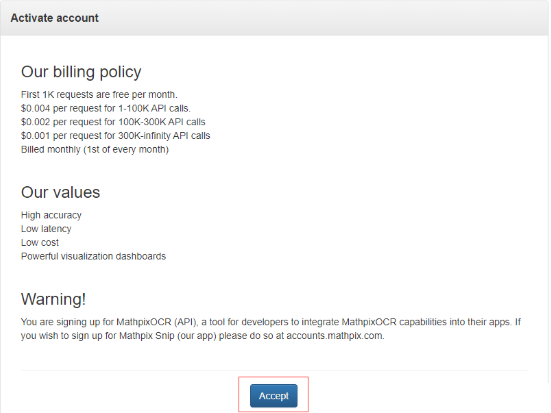Click the Low cost value item
The height and width of the screenshot is (413, 551).
pyautogui.click(x=40, y=243)
